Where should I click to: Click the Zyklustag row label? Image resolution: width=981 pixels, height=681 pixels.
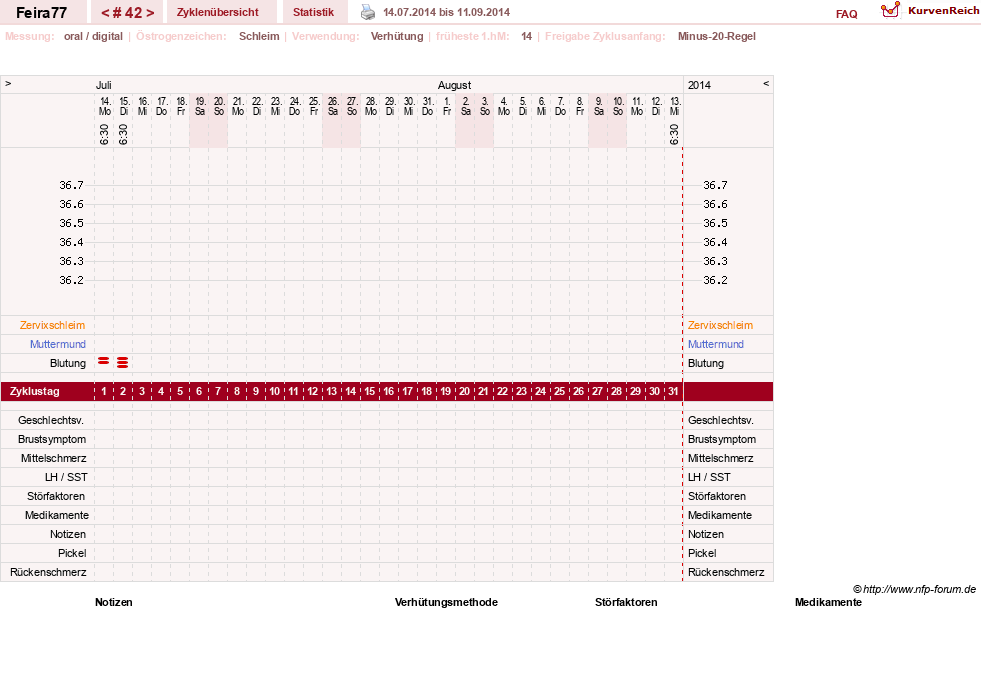pos(34,391)
